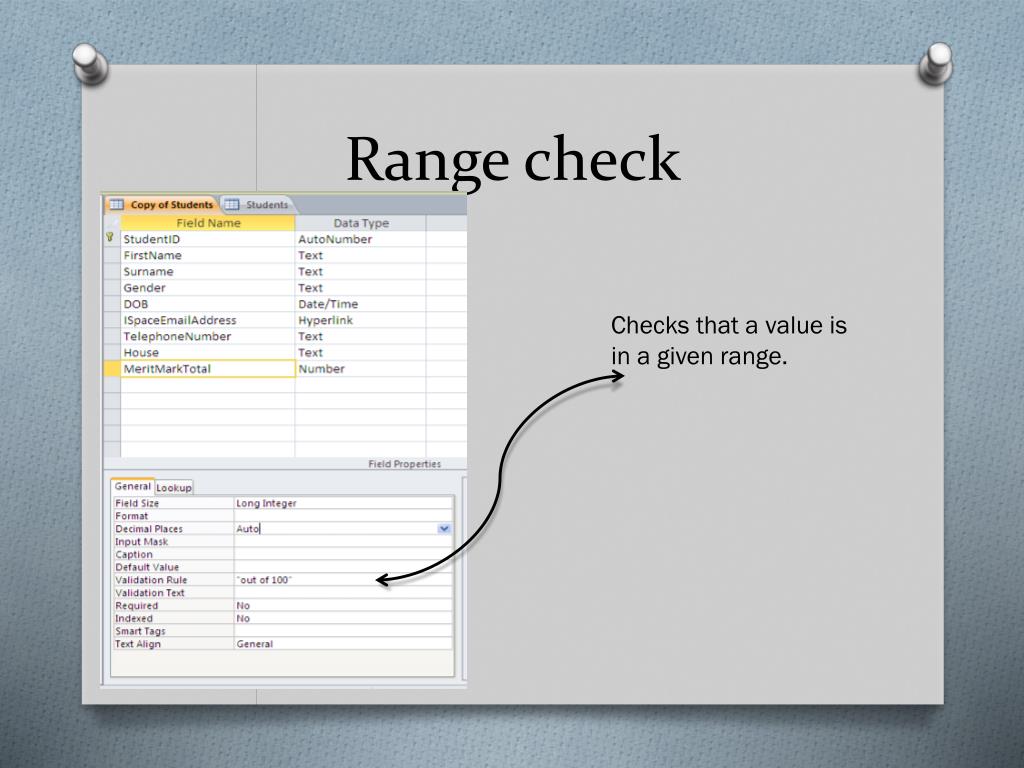This screenshot has height=768, width=1024.
Task: Click the Caption property field
Action: tap(343, 554)
